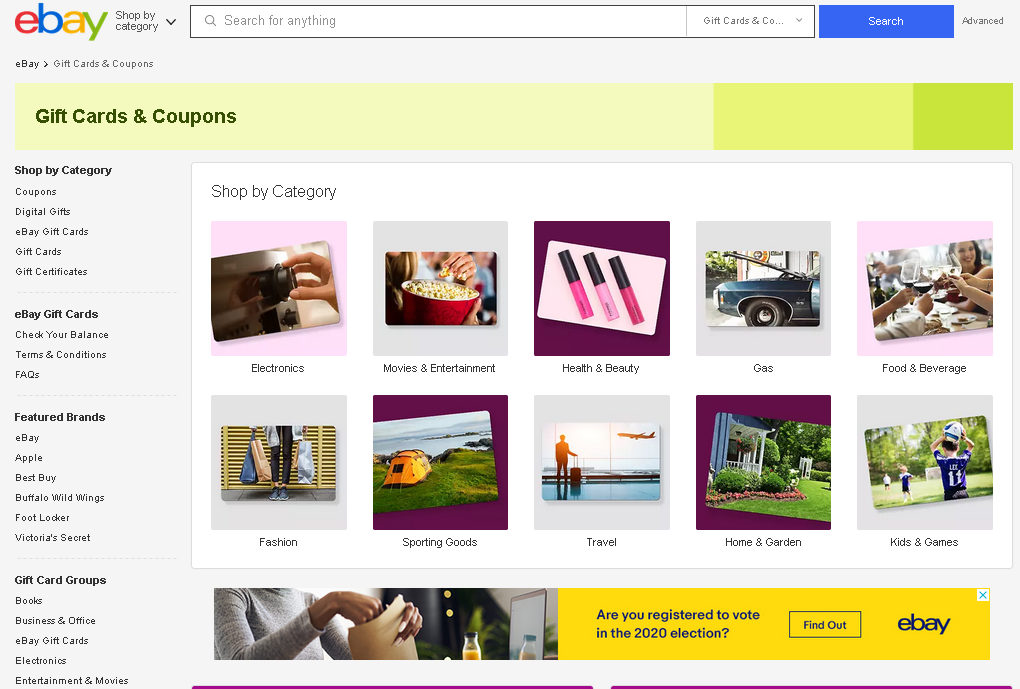The height and width of the screenshot is (689, 1020).
Task: Open Coupons in the sidebar
Action: tap(36, 192)
